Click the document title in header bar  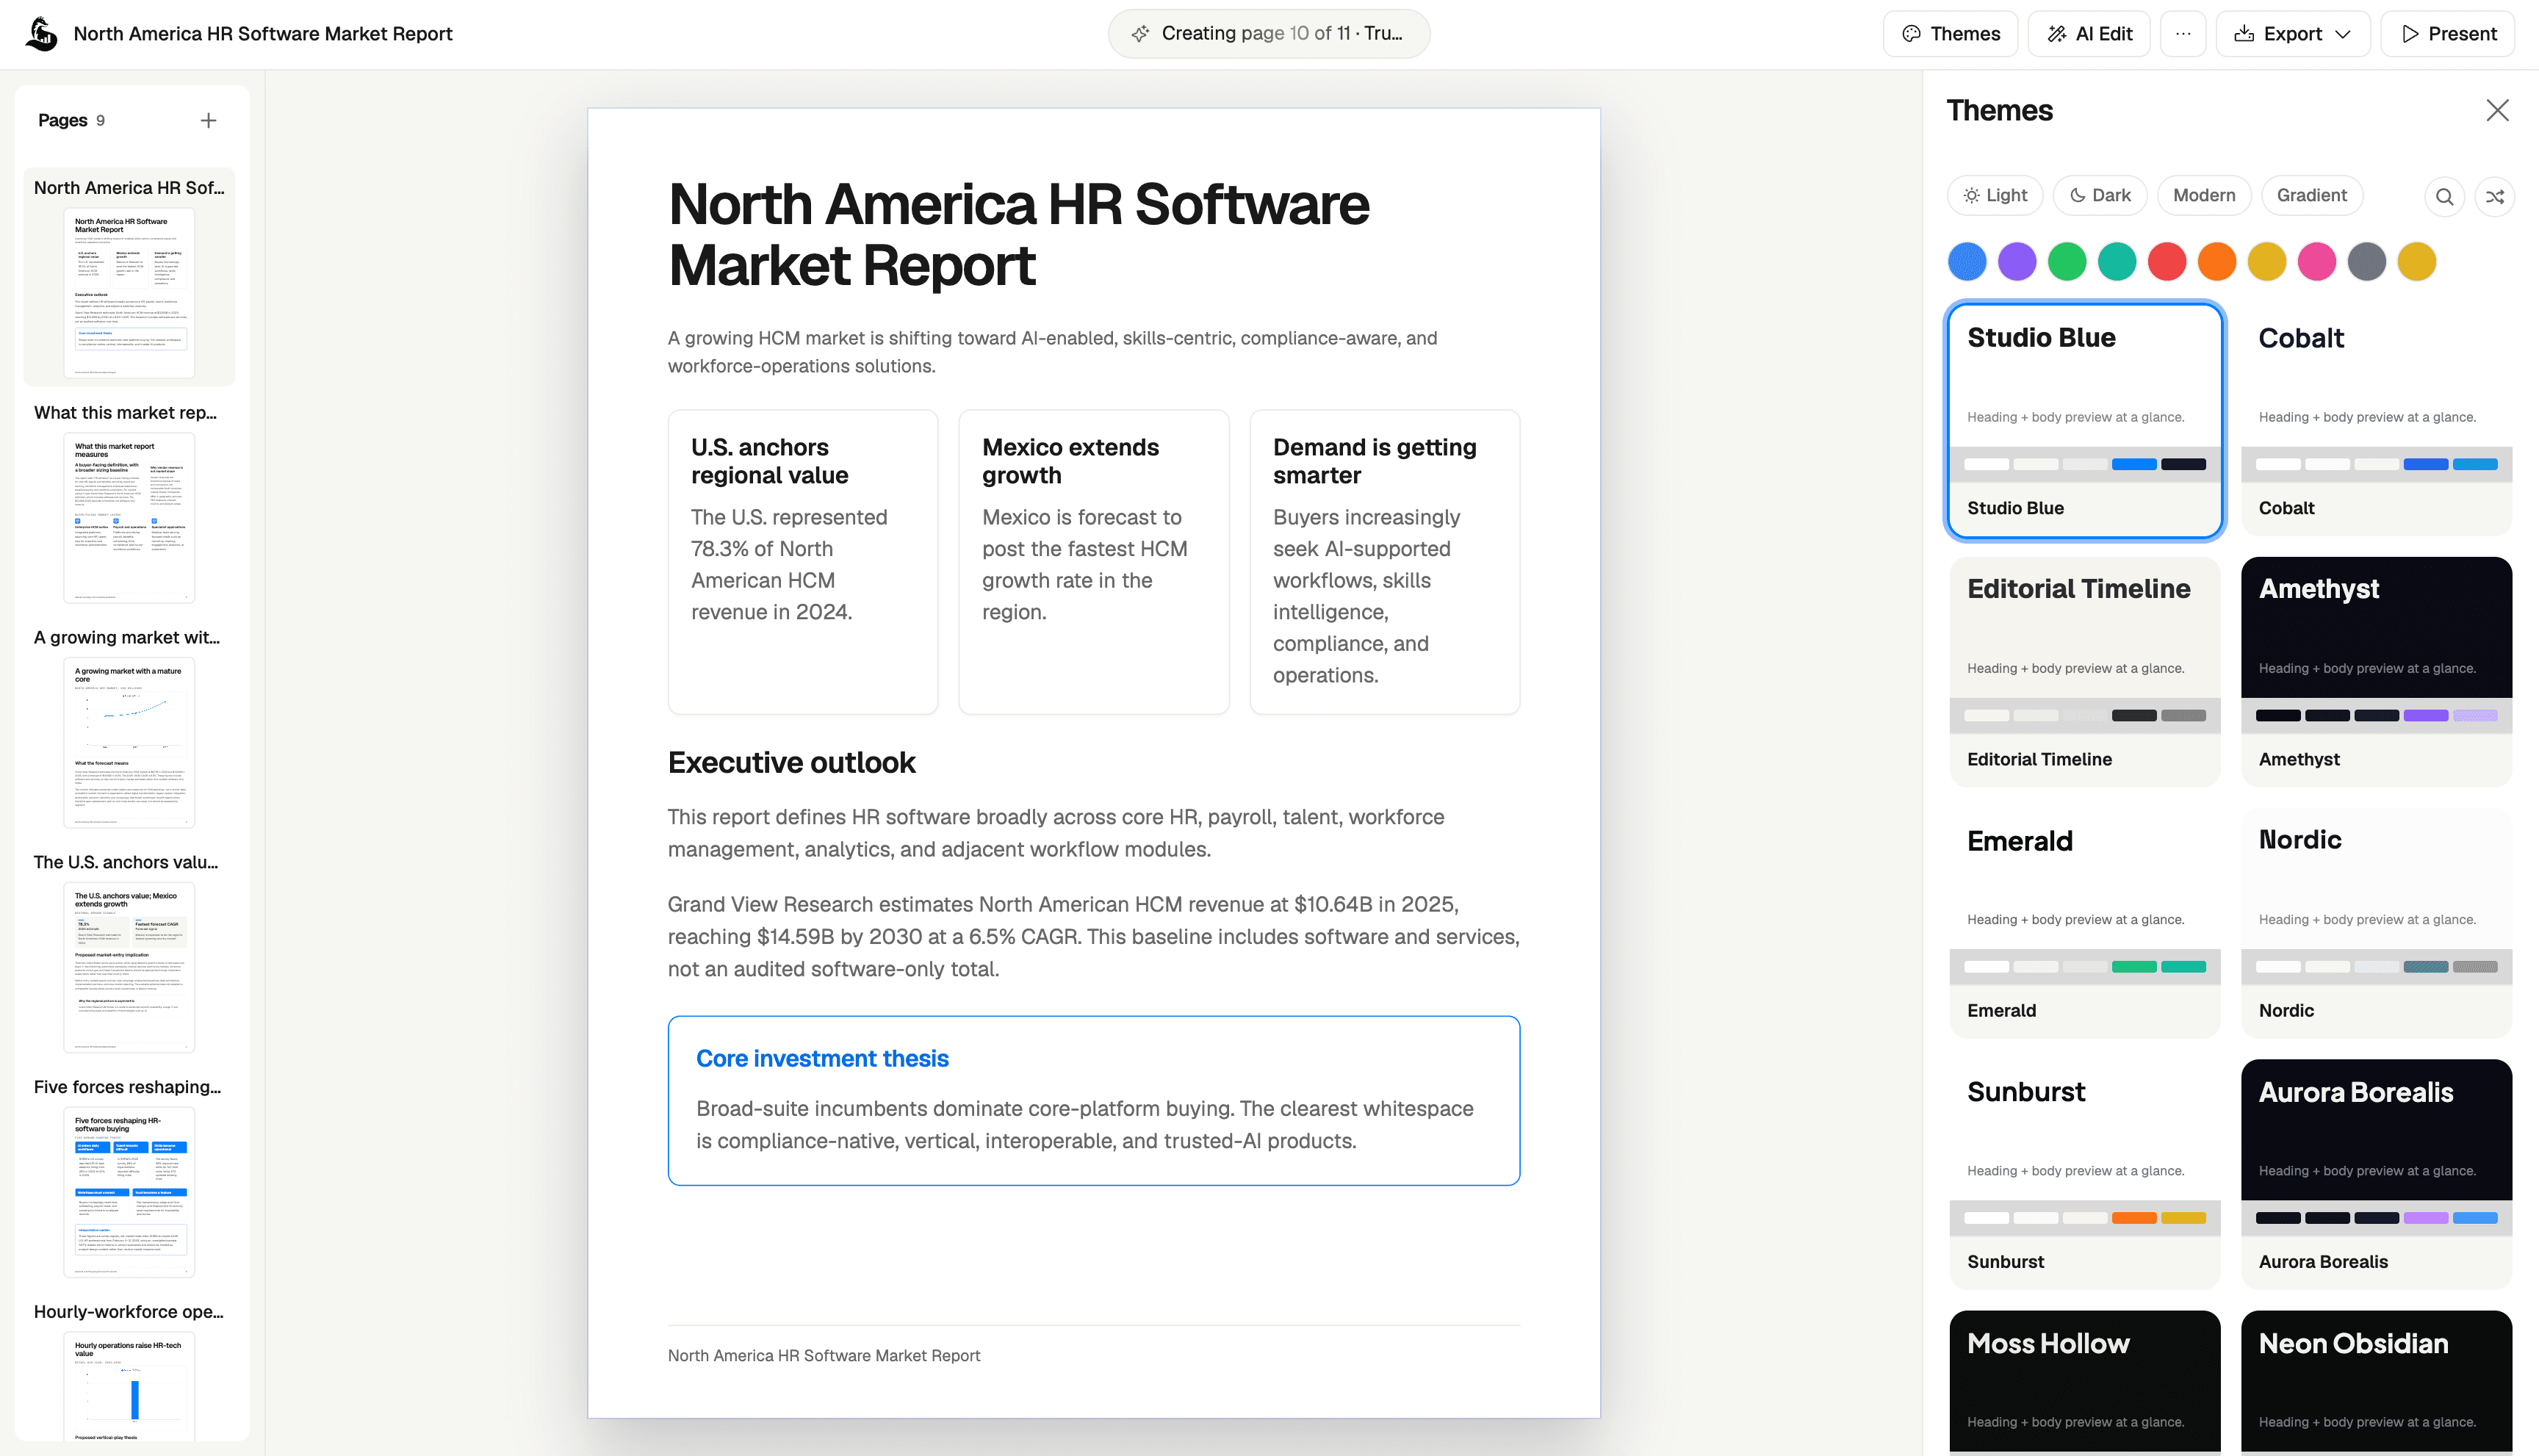point(263,34)
